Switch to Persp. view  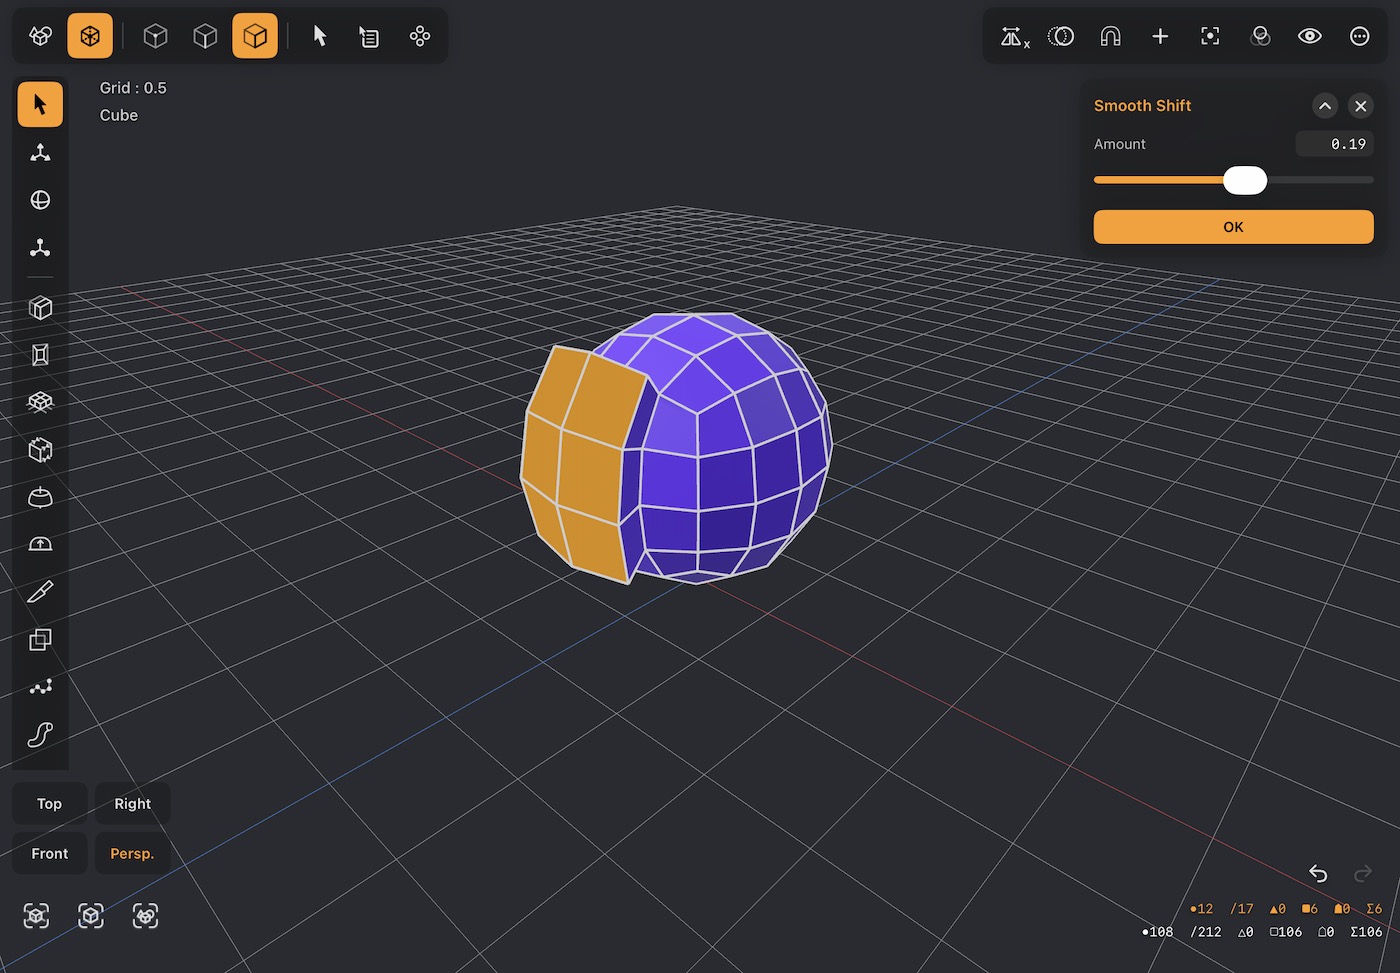pyautogui.click(x=132, y=854)
